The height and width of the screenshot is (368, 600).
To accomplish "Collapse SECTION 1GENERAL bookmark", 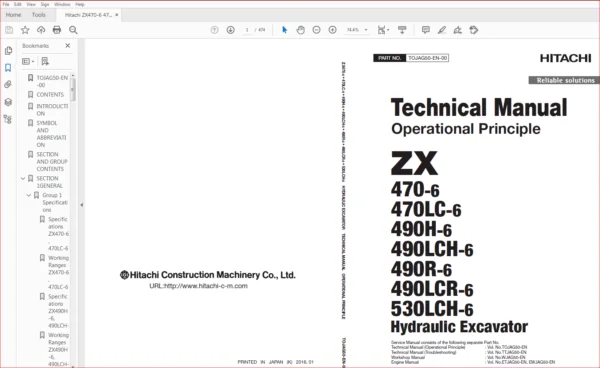I will click(x=23, y=178).
